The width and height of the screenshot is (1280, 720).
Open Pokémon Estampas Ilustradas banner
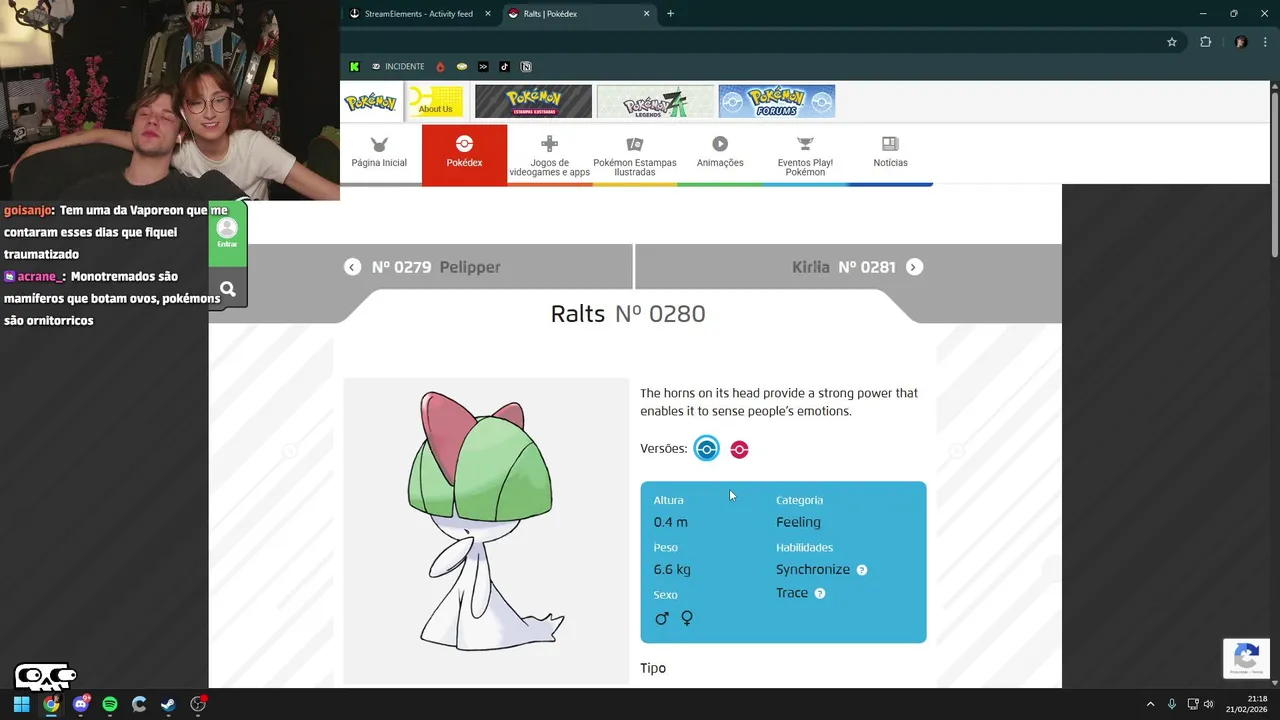(533, 101)
